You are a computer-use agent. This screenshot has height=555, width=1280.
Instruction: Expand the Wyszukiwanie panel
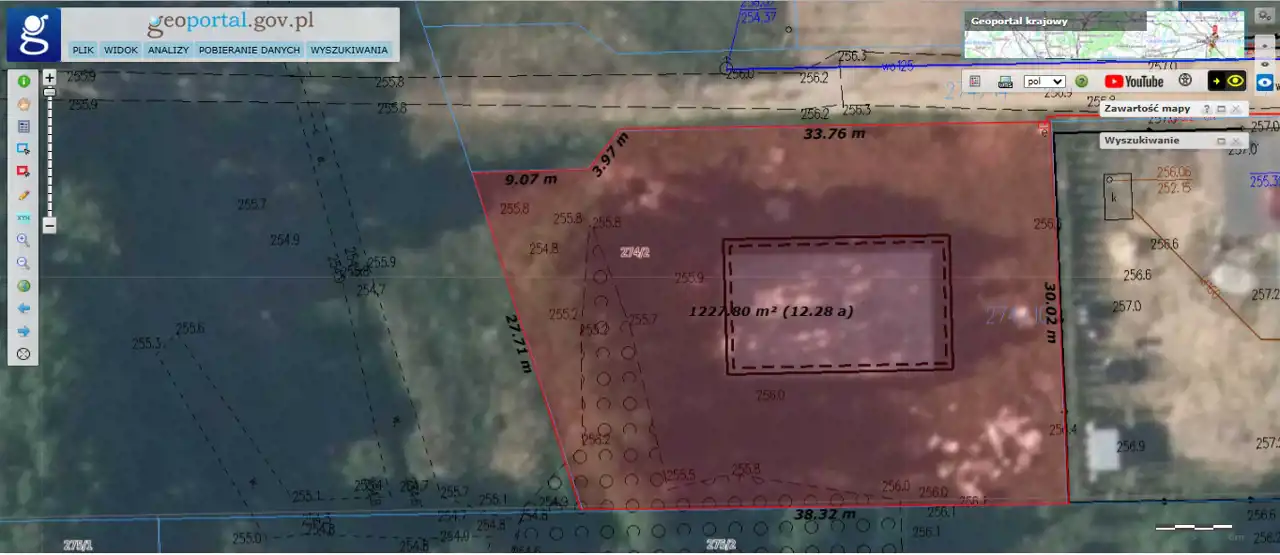[x=1221, y=141]
